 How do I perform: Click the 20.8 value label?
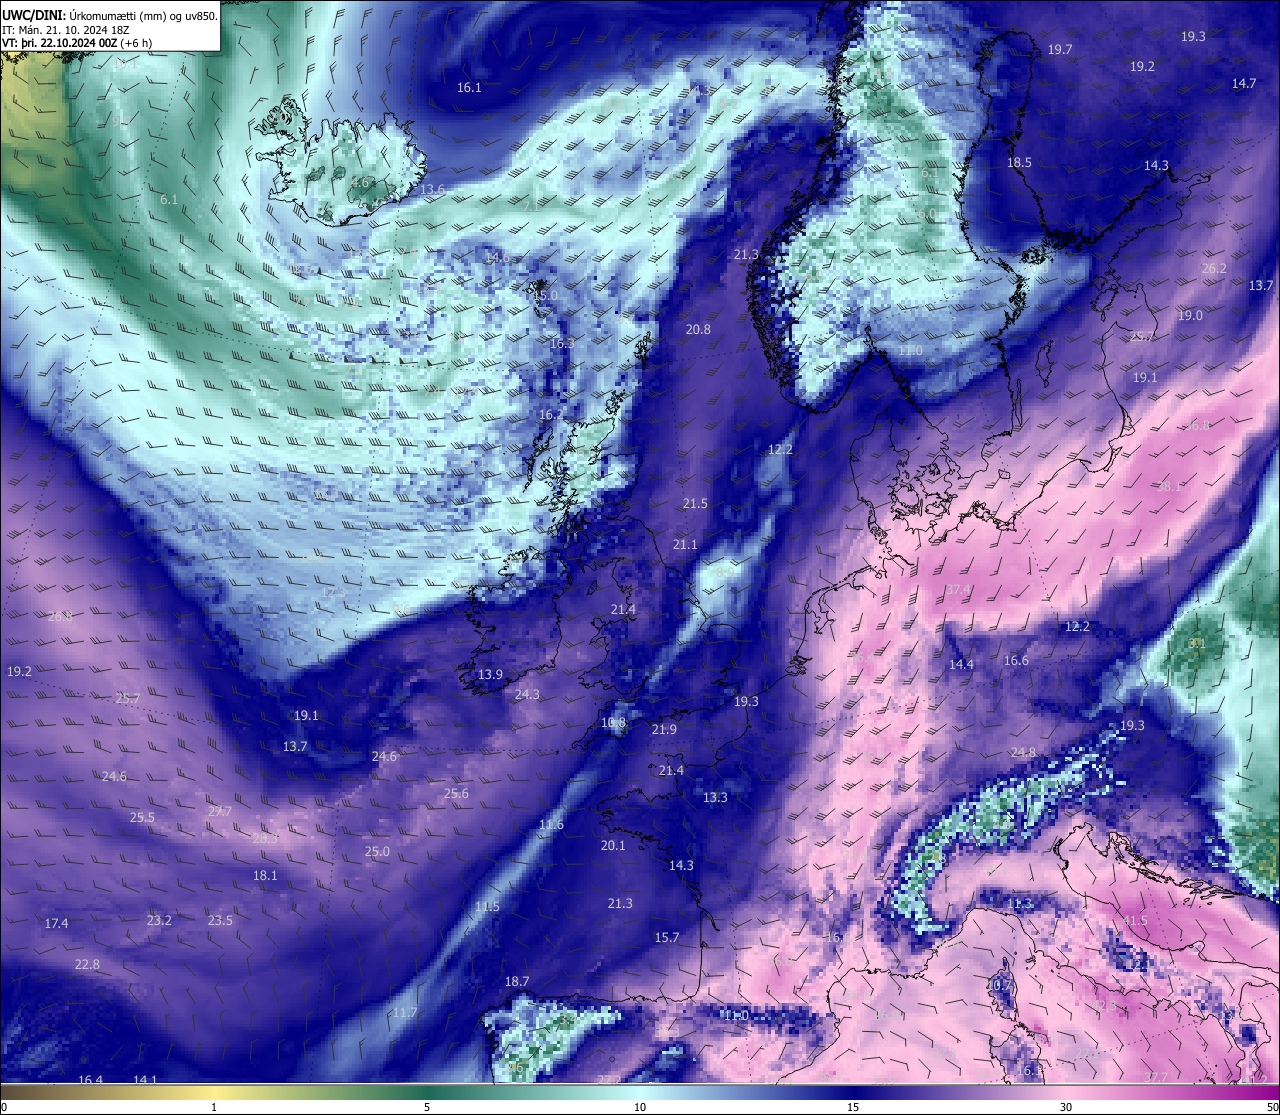coord(698,329)
